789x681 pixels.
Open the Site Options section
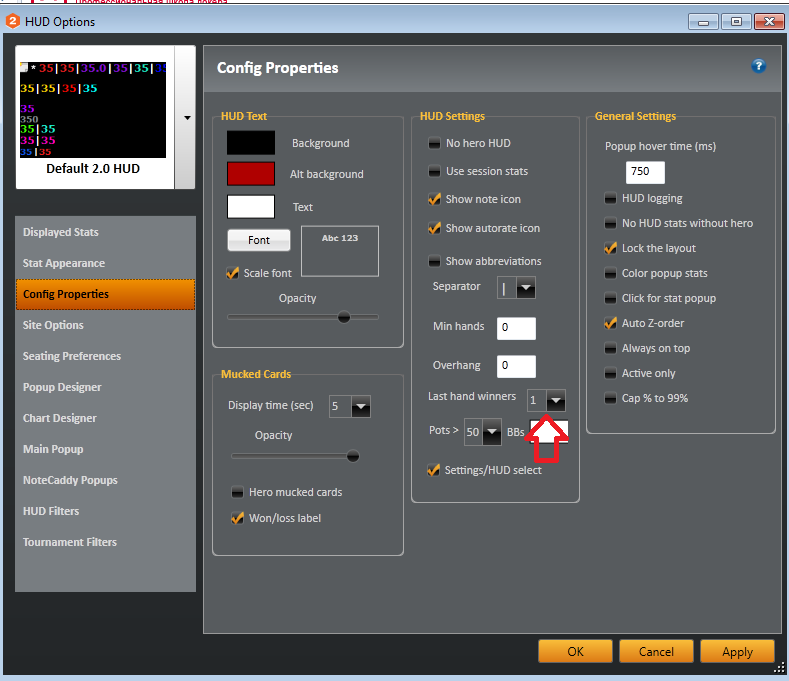(x=53, y=325)
